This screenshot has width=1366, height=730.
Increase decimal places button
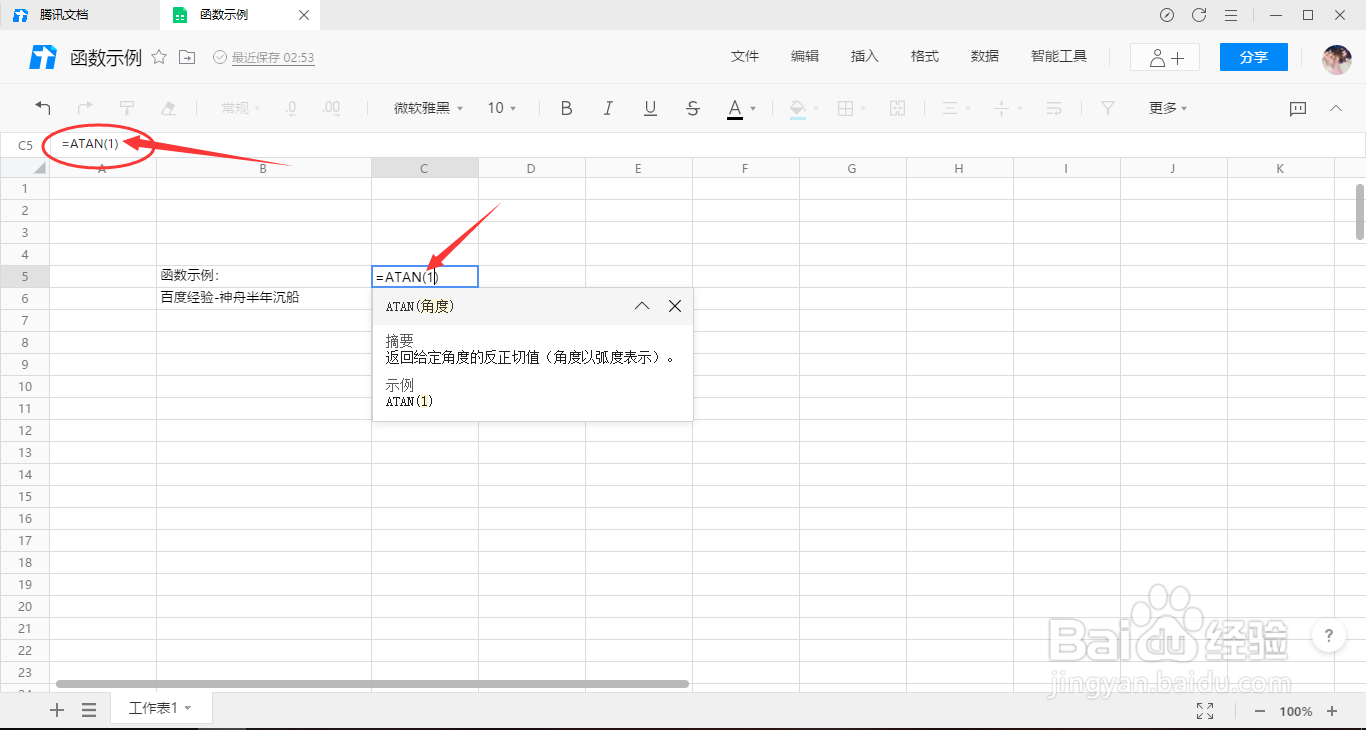[x=331, y=108]
